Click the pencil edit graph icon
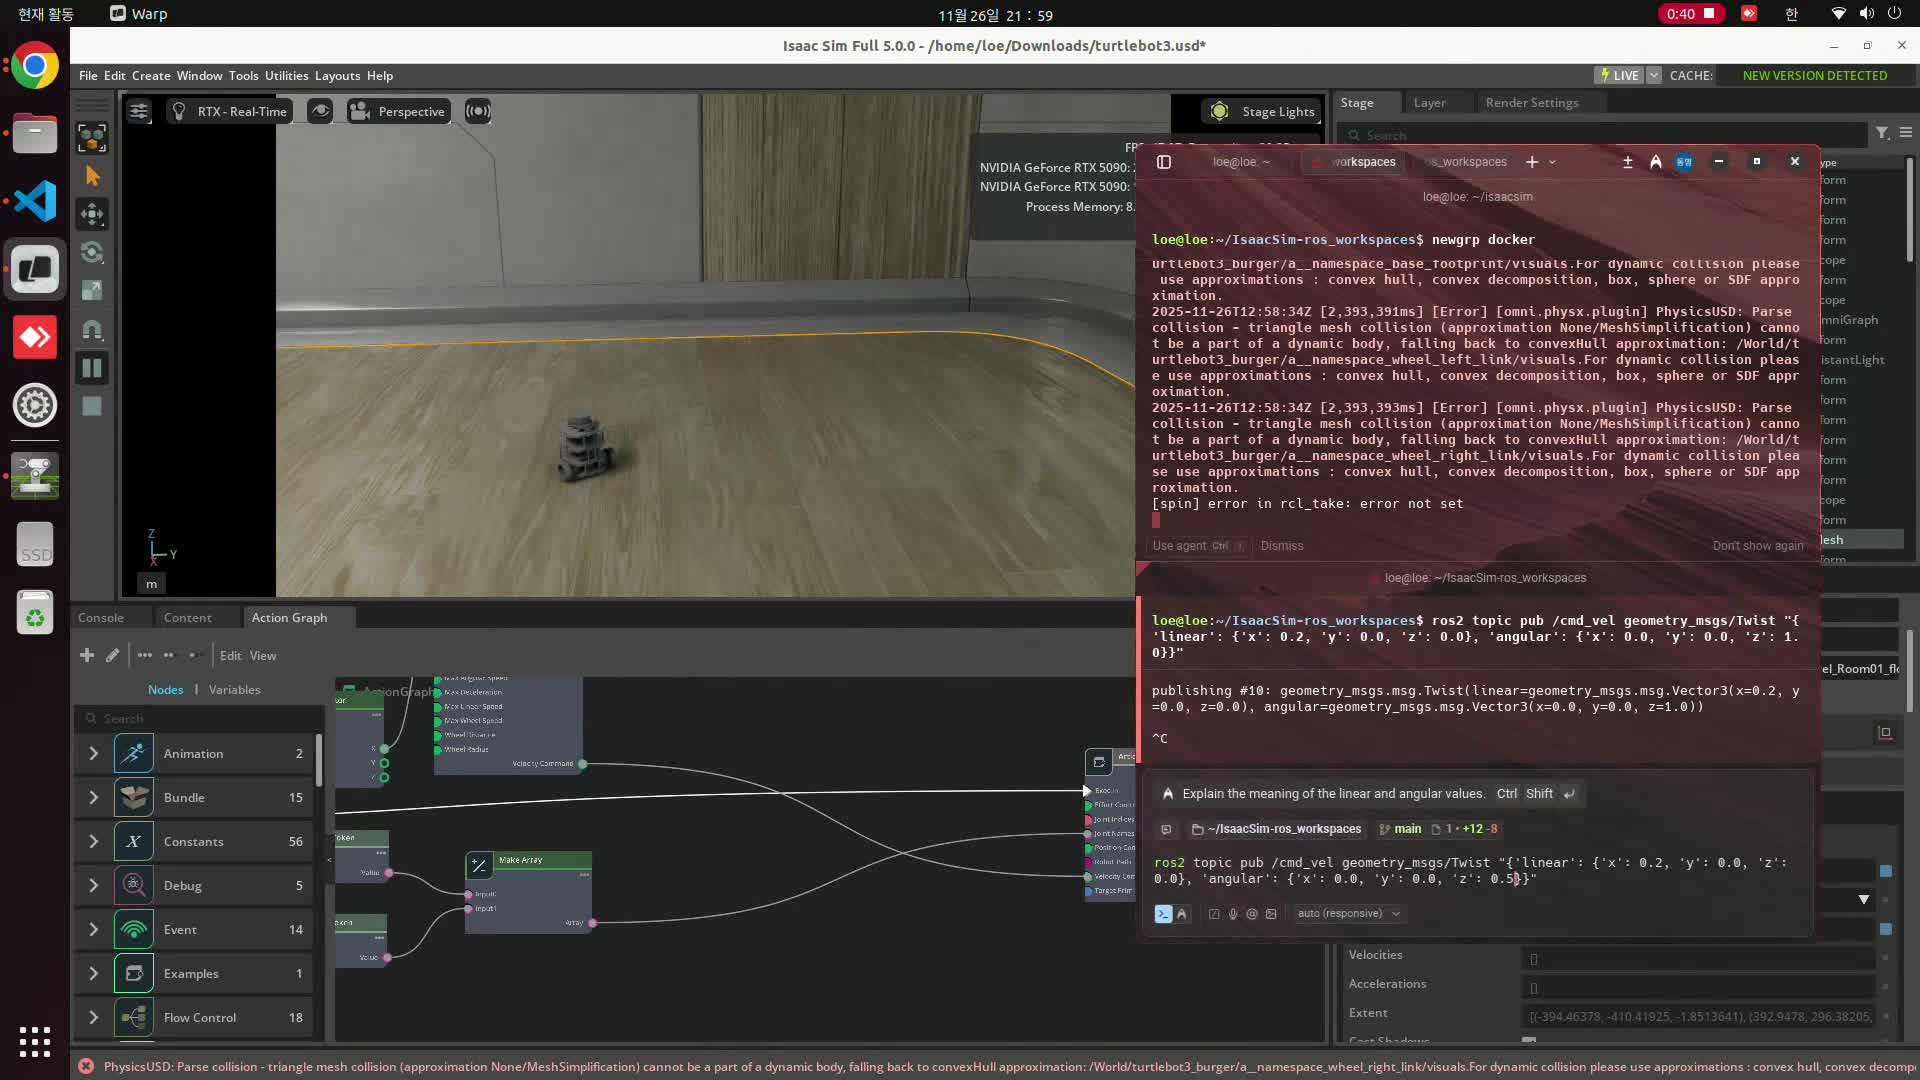The height and width of the screenshot is (1080, 1920). point(112,655)
